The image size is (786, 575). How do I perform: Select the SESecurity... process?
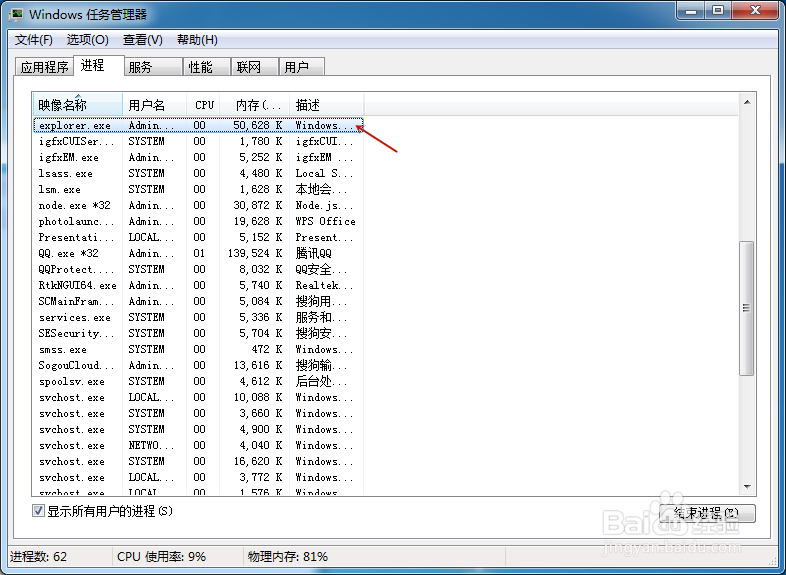[x=199, y=333]
